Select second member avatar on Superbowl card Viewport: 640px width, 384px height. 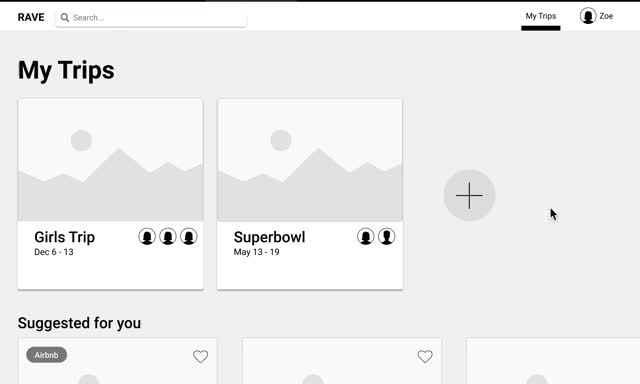pos(387,236)
